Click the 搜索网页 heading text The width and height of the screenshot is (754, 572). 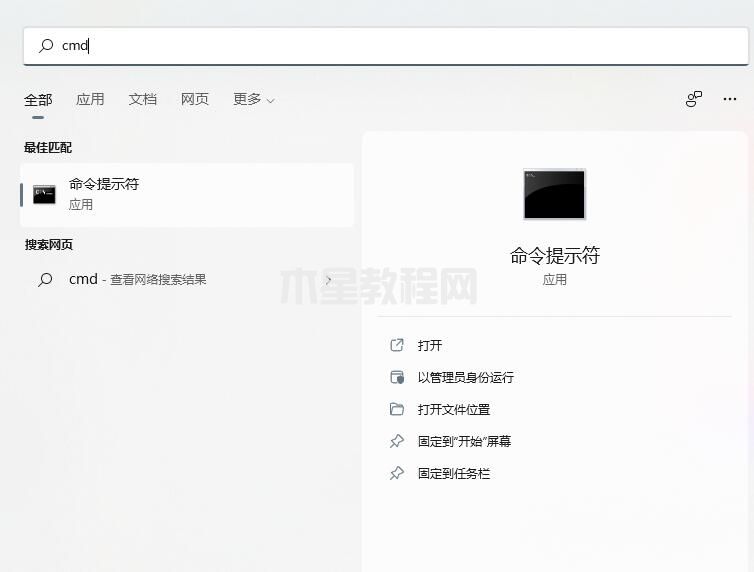(x=49, y=245)
